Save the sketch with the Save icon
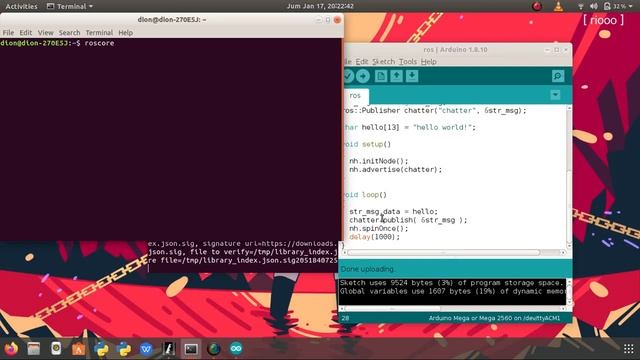The width and height of the screenshot is (640, 360). [412, 76]
